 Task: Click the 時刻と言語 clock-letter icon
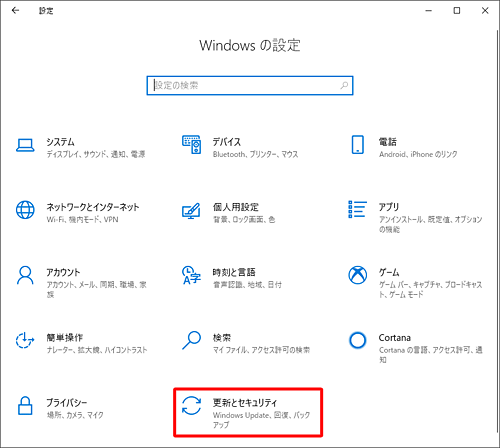(x=191, y=275)
